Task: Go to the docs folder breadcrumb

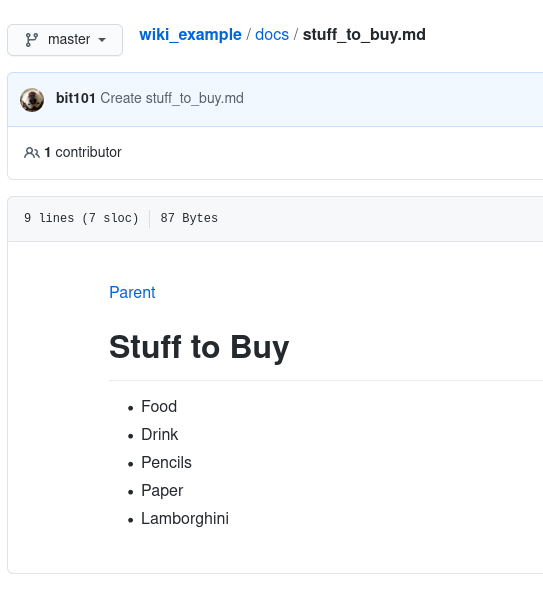Action: [272, 35]
